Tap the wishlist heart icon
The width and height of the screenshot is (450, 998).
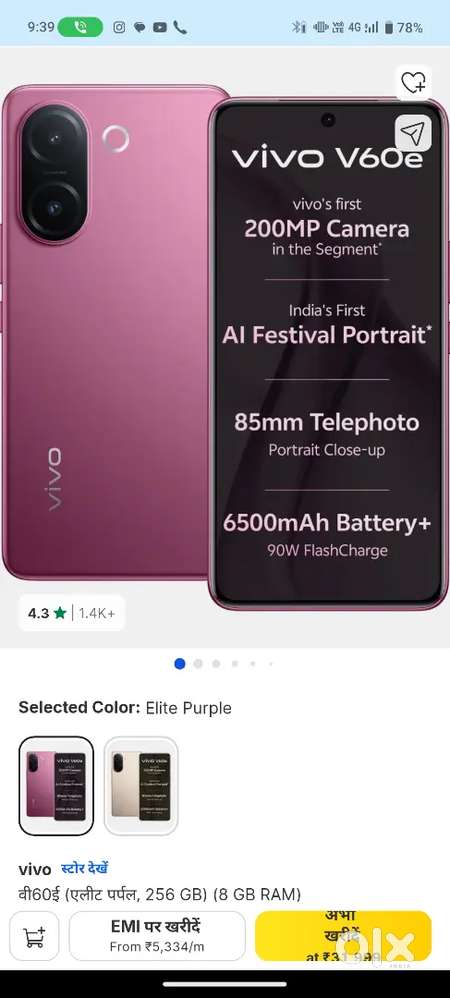[414, 83]
